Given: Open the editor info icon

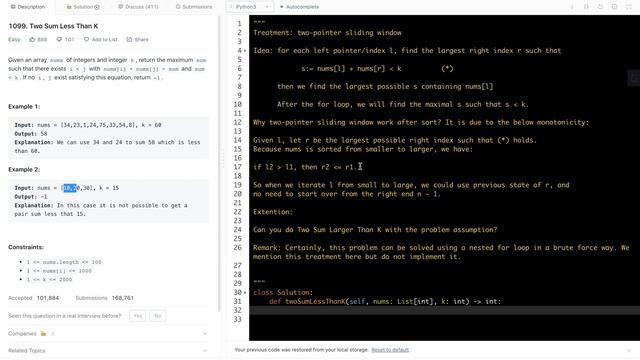Looking at the screenshot, I should tap(572, 7).
